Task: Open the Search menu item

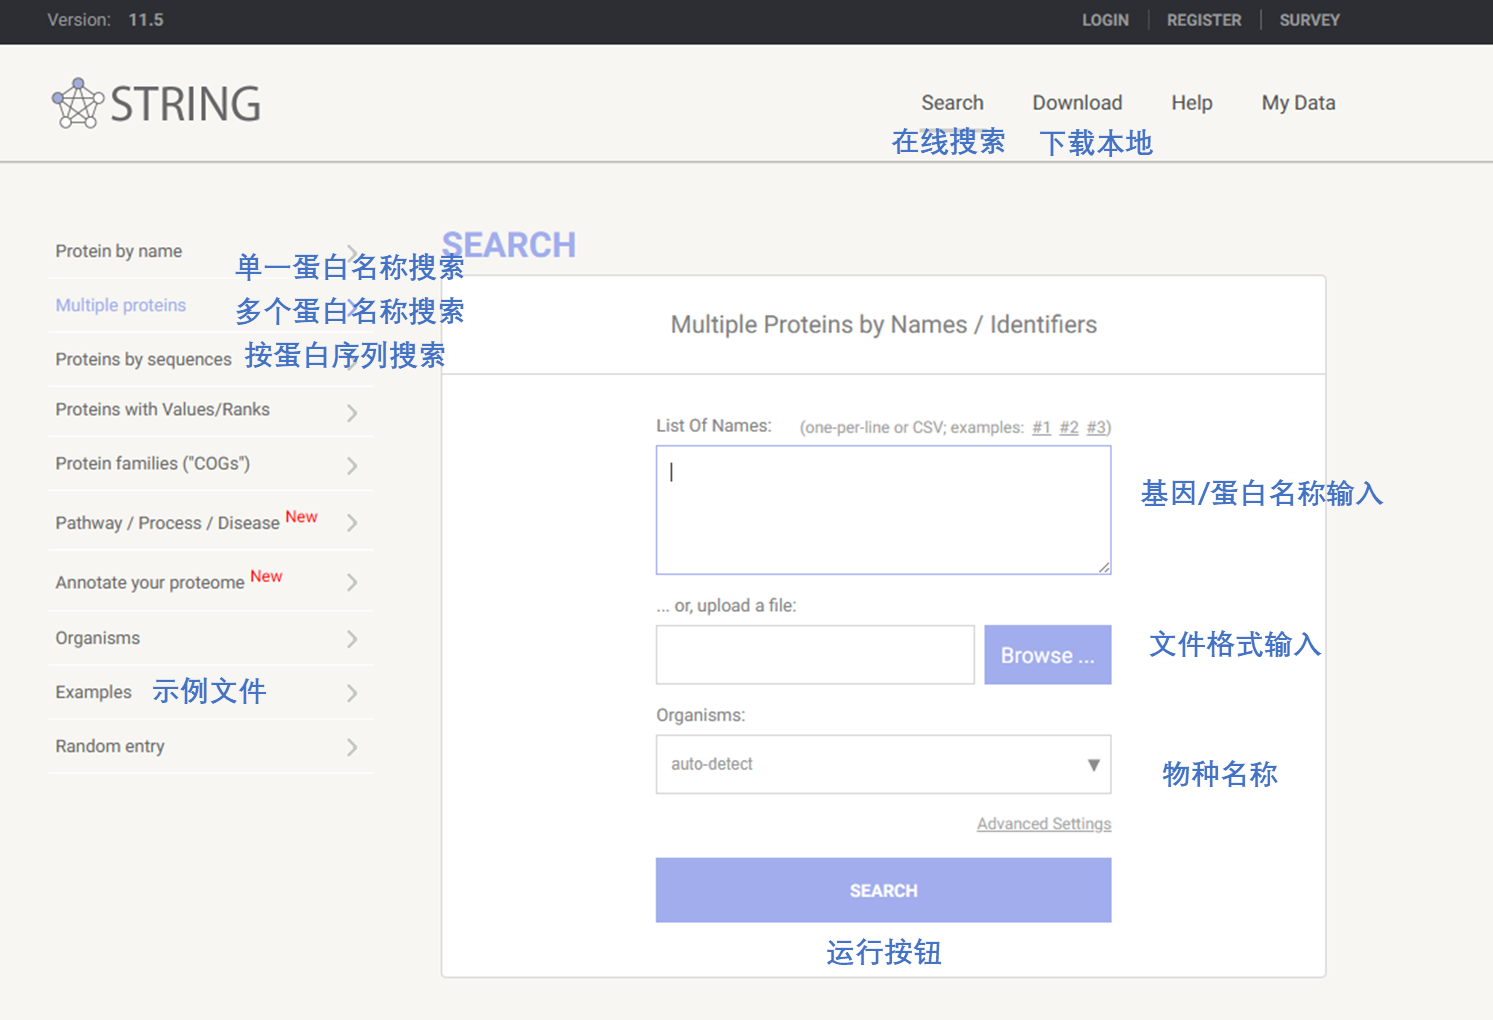Action: [x=951, y=102]
